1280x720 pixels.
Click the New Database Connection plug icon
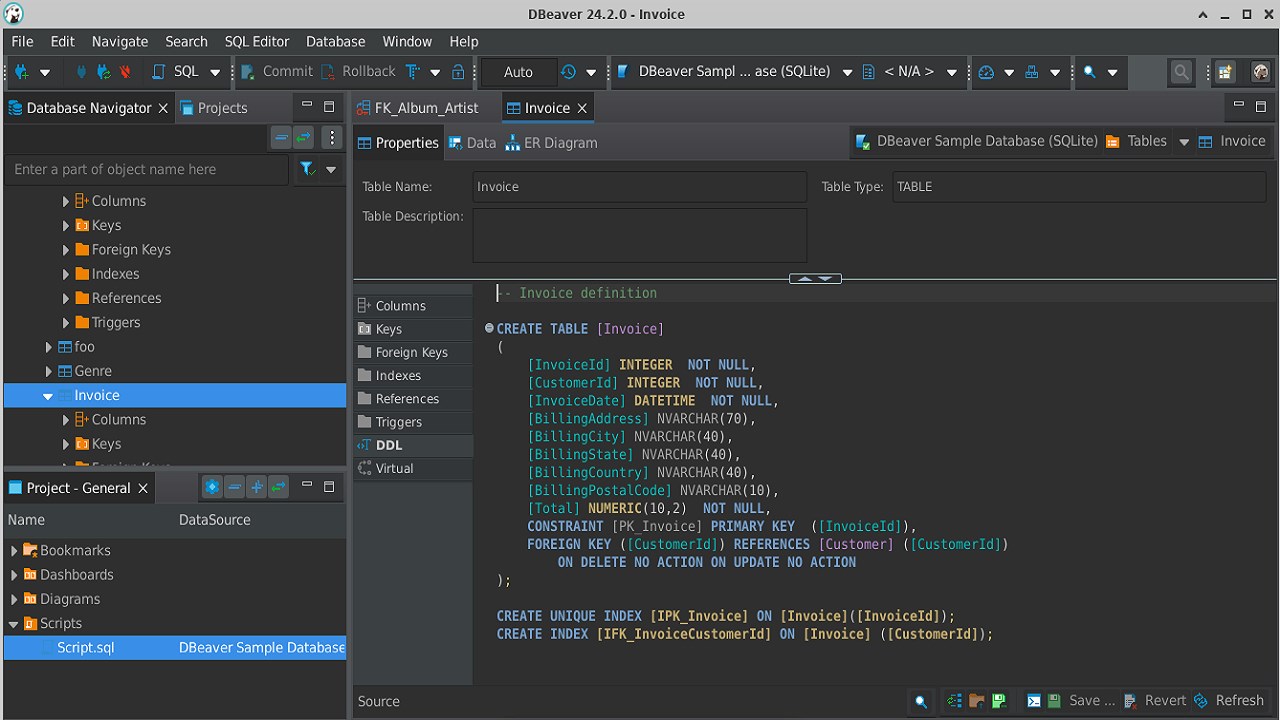click(x=22, y=72)
